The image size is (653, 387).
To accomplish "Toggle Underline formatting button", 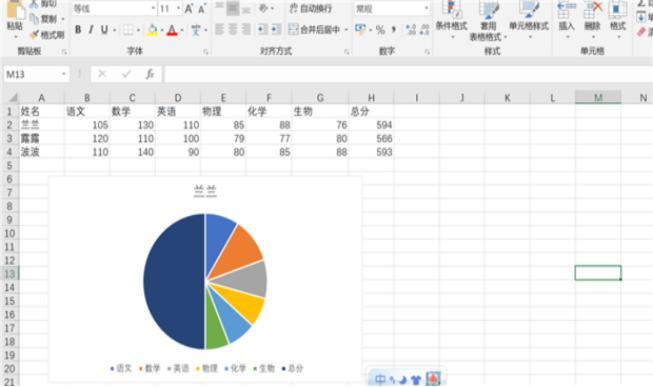I will [104, 30].
